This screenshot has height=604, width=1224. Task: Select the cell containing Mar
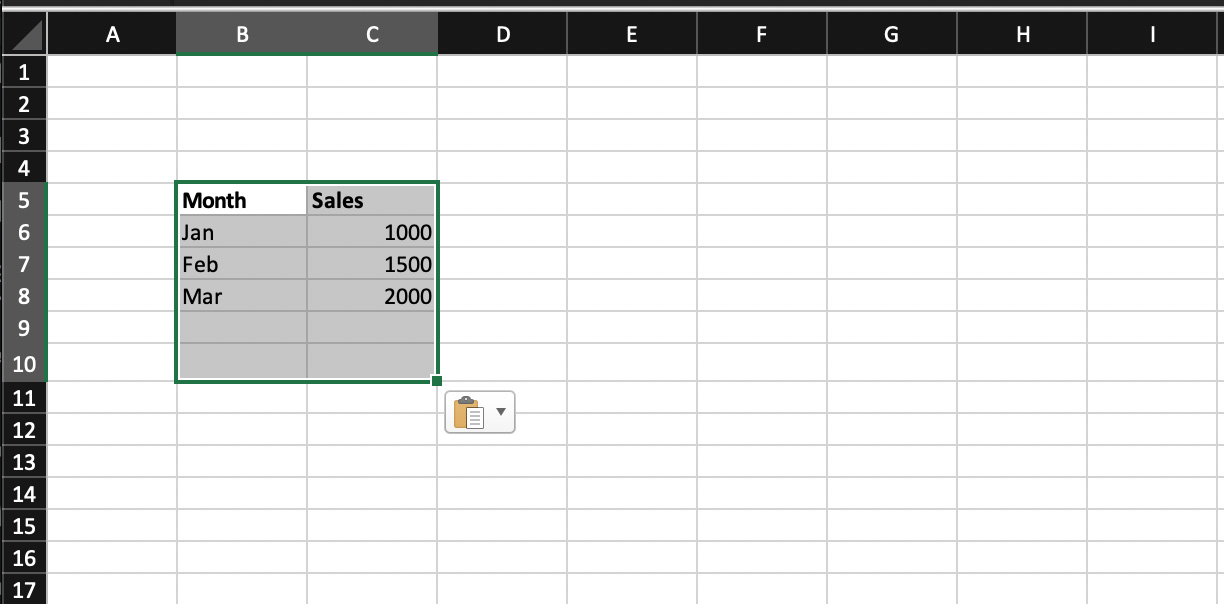(x=241, y=296)
